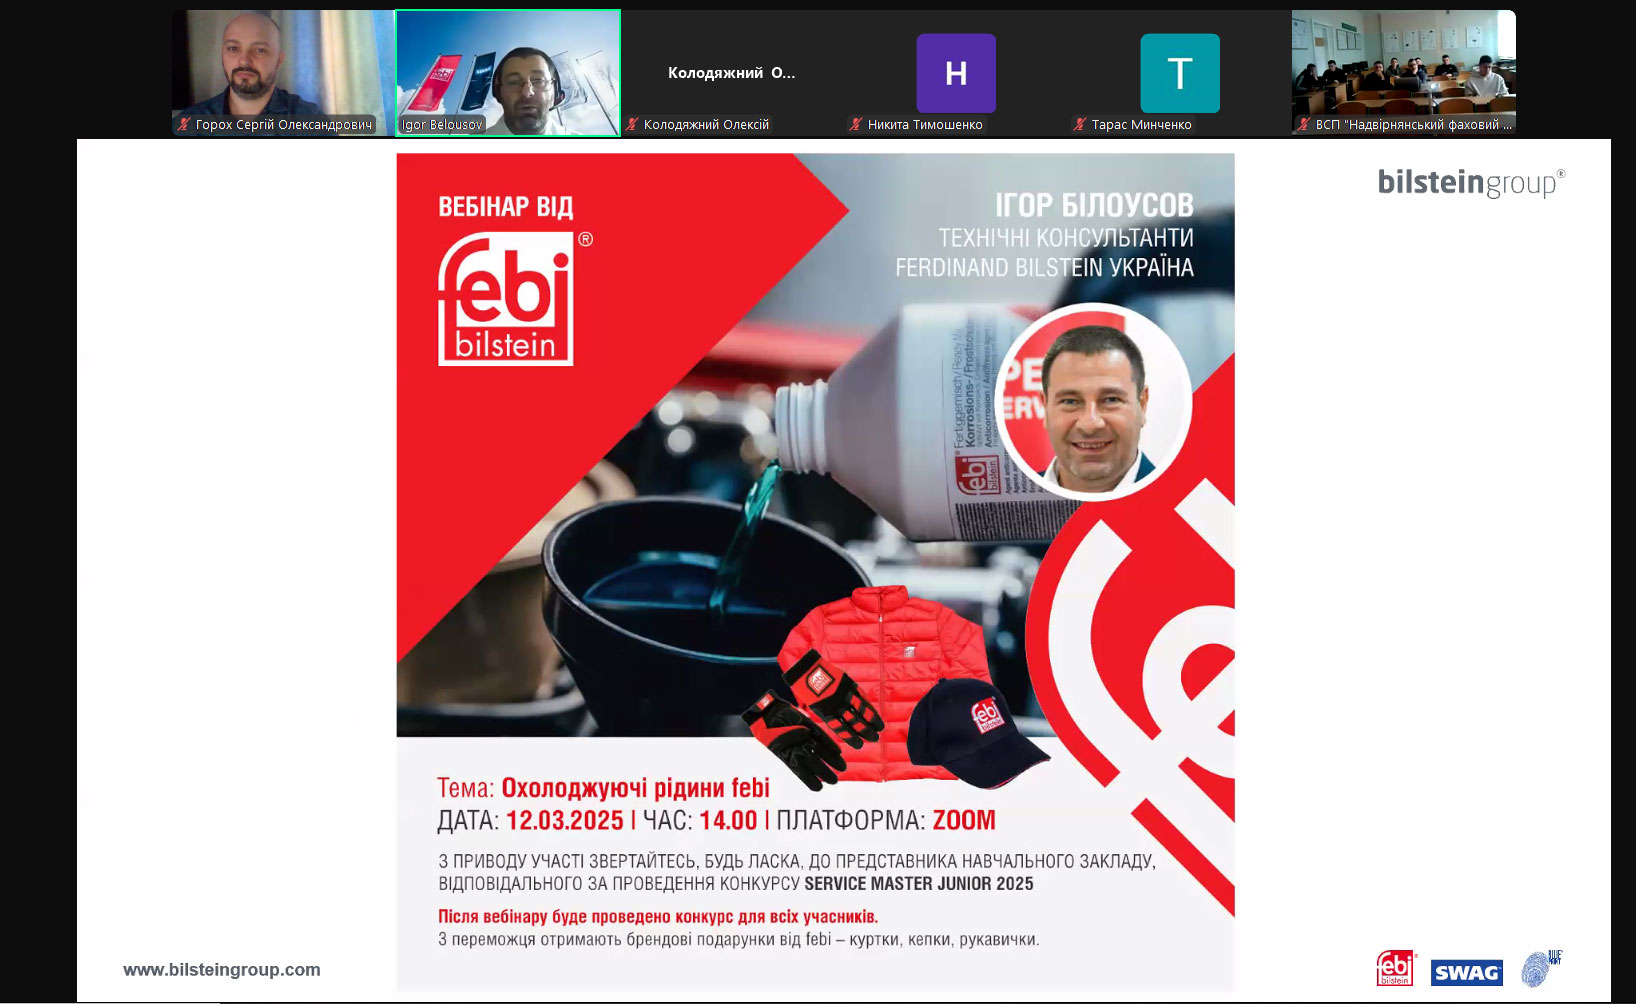Click the muted mic icon on the ВСП classroom tile

pos(1304,125)
